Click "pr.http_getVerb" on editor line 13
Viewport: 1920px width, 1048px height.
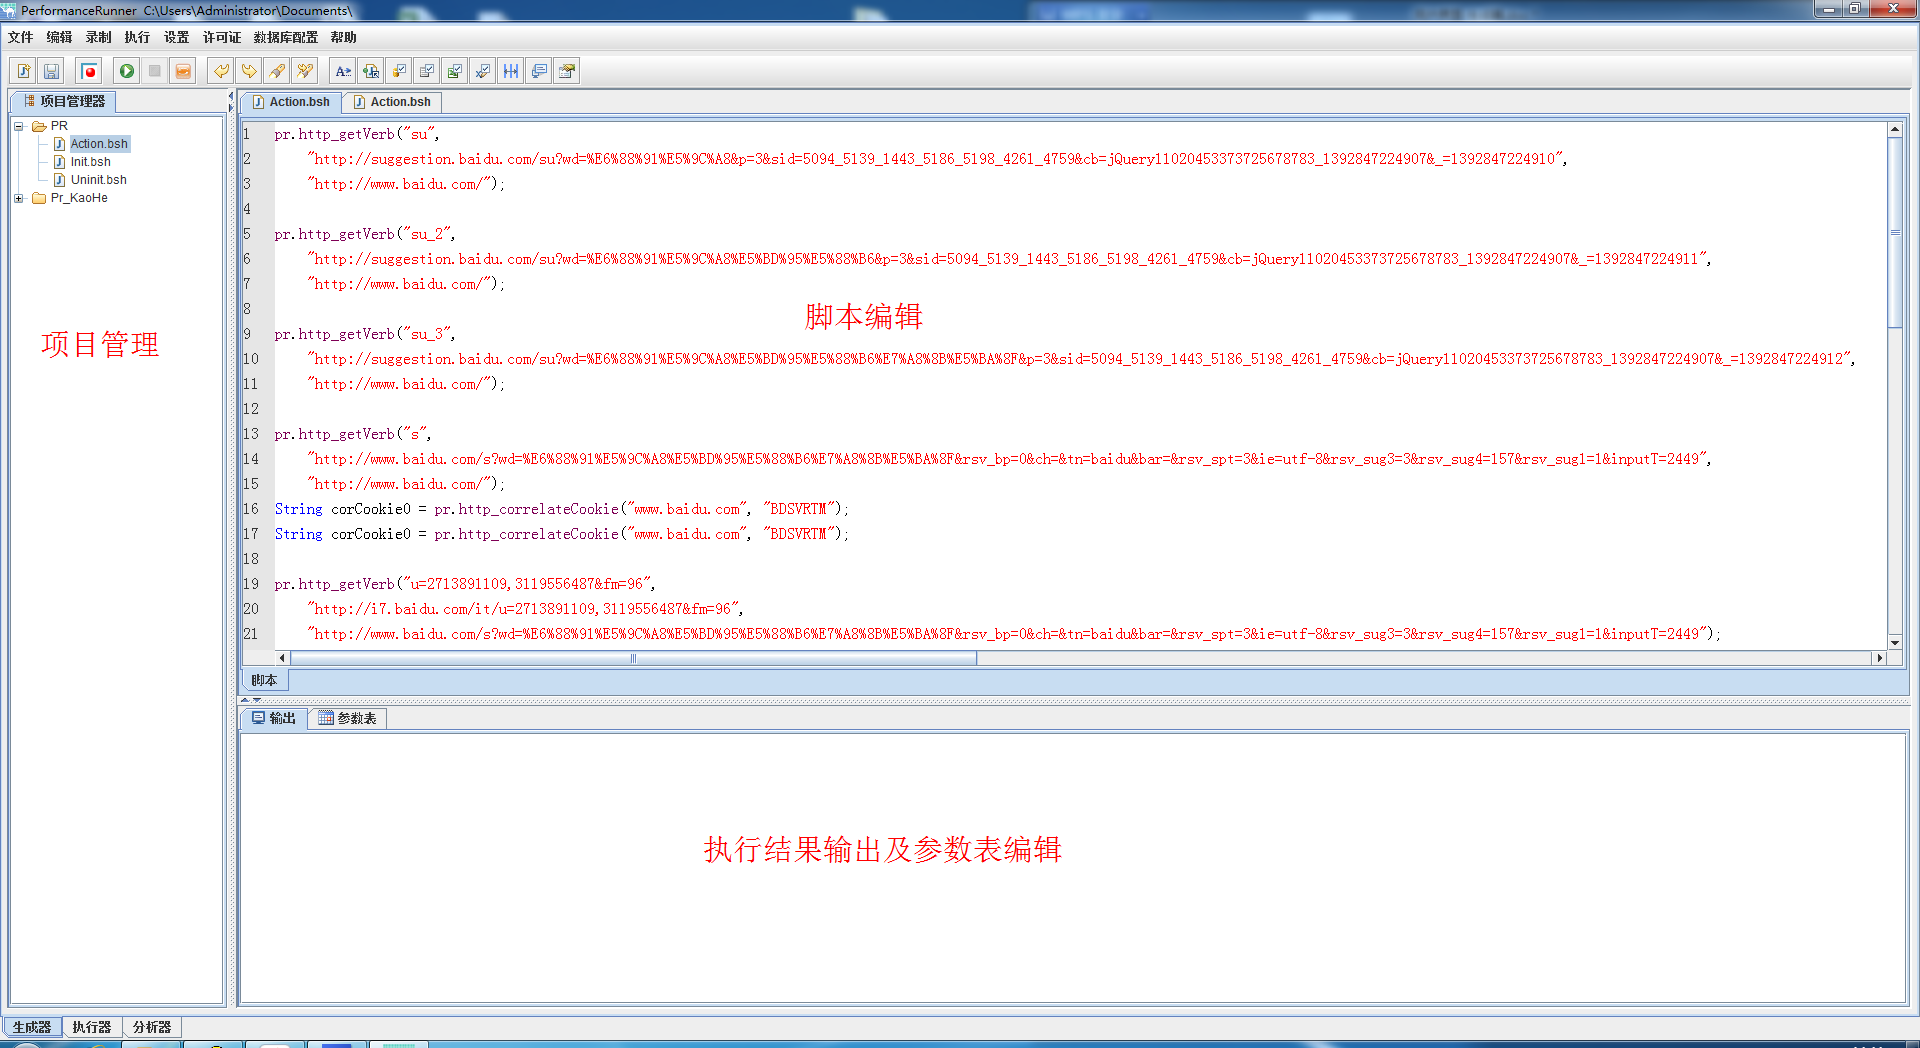(335, 434)
